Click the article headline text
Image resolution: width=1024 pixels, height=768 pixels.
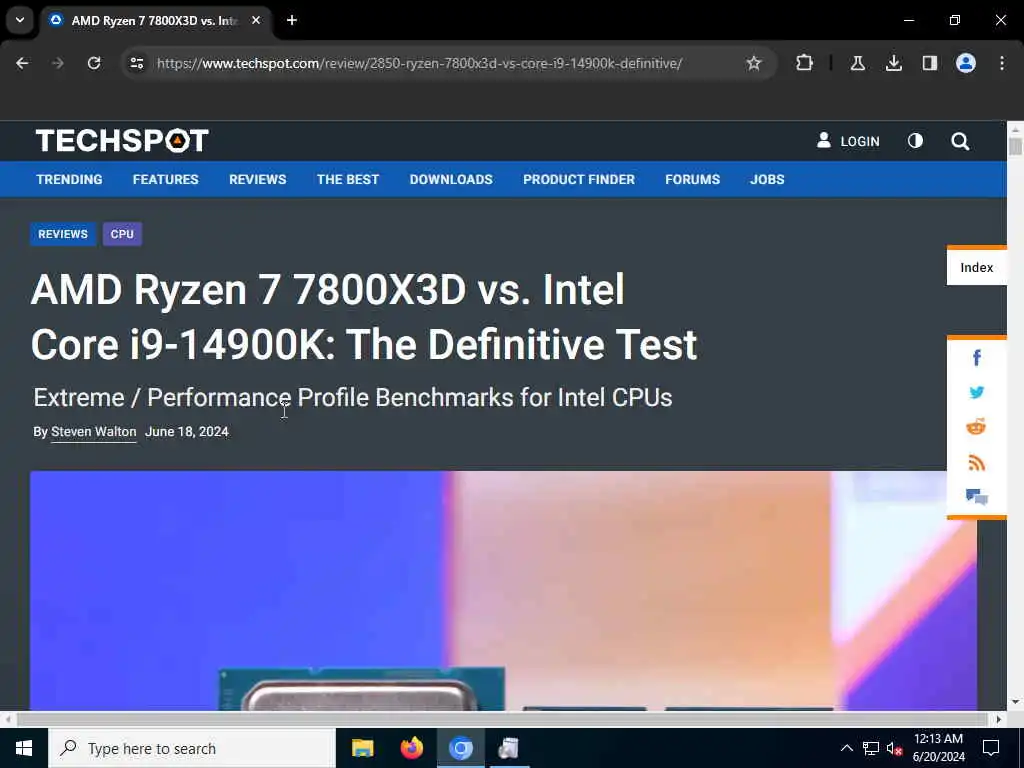(x=364, y=317)
